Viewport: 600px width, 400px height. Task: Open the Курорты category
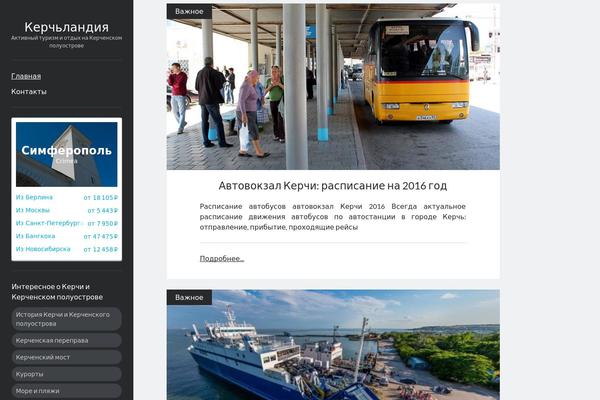pyautogui.click(x=67, y=374)
